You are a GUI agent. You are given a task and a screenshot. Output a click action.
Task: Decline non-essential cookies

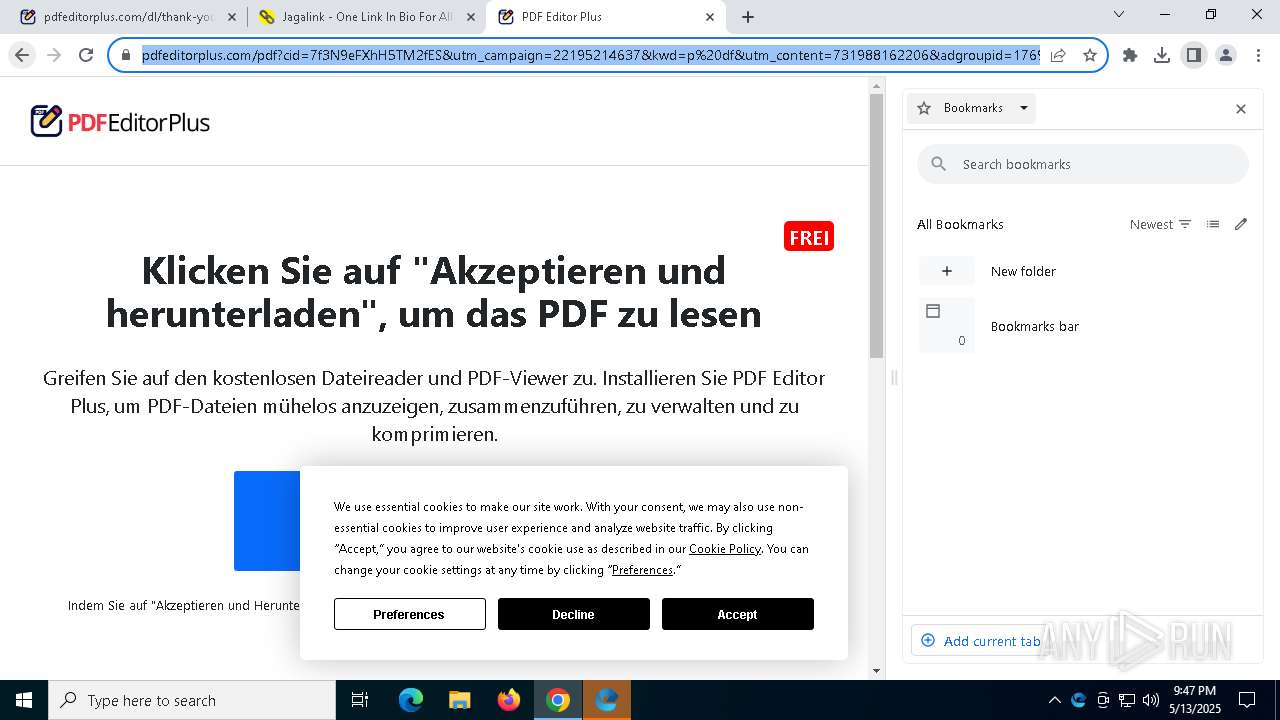click(x=573, y=614)
